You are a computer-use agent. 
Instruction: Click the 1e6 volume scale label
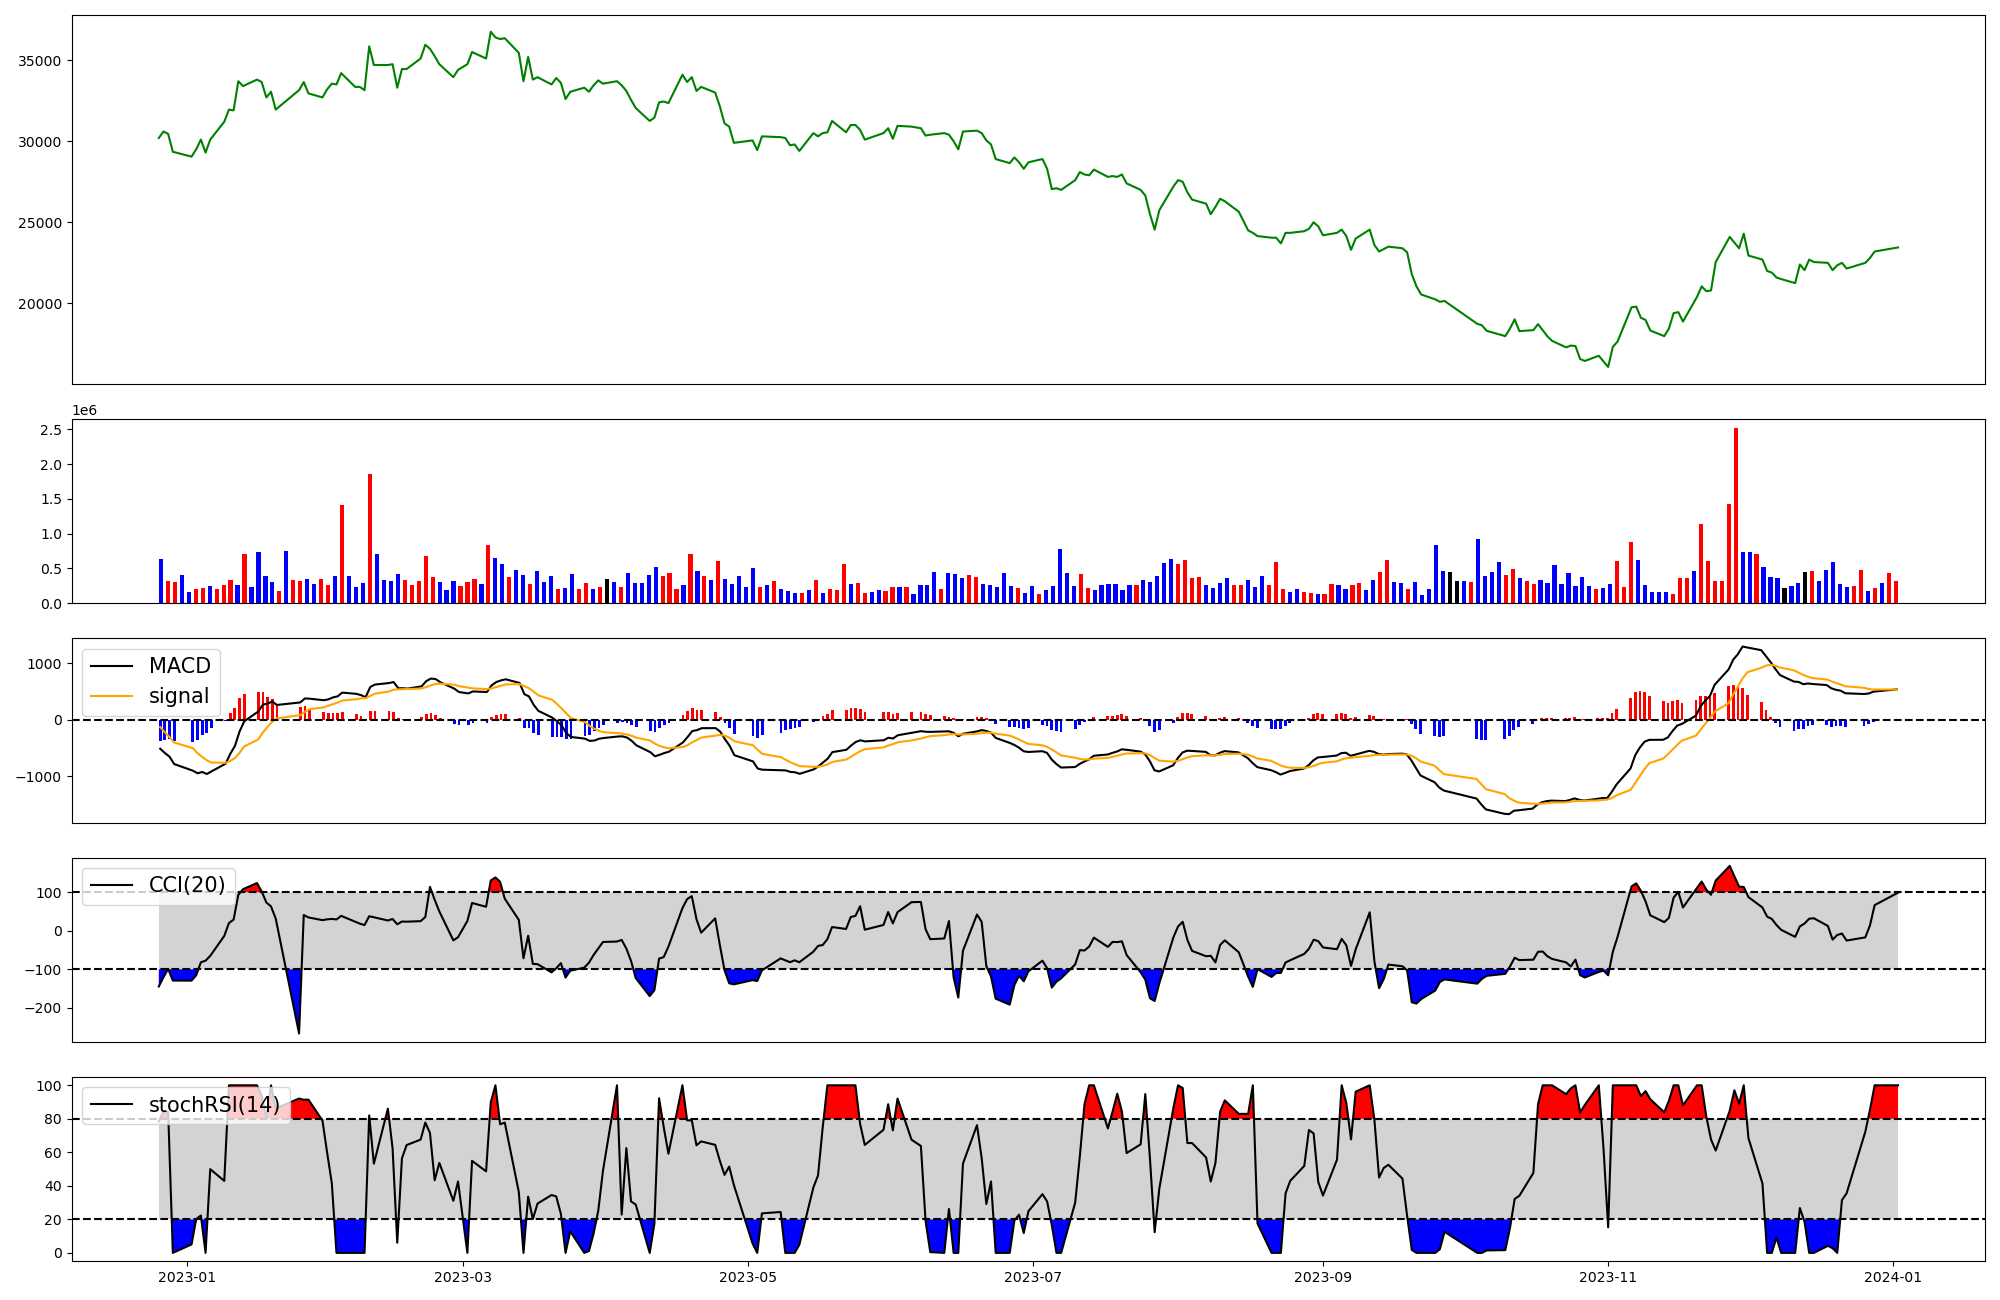point(84,411)
